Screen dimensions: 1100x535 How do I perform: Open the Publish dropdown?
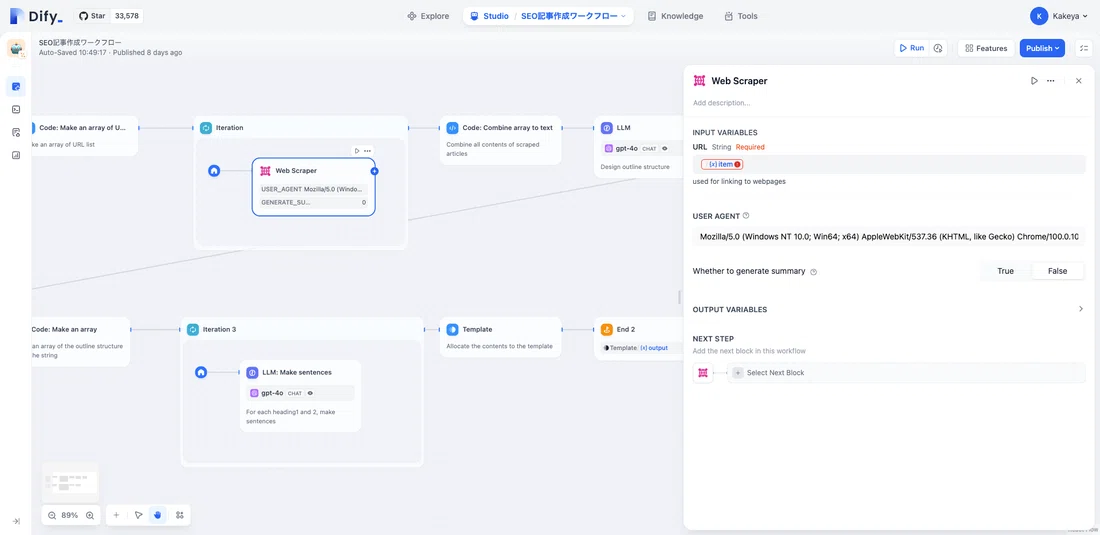tap(1042, 48)
